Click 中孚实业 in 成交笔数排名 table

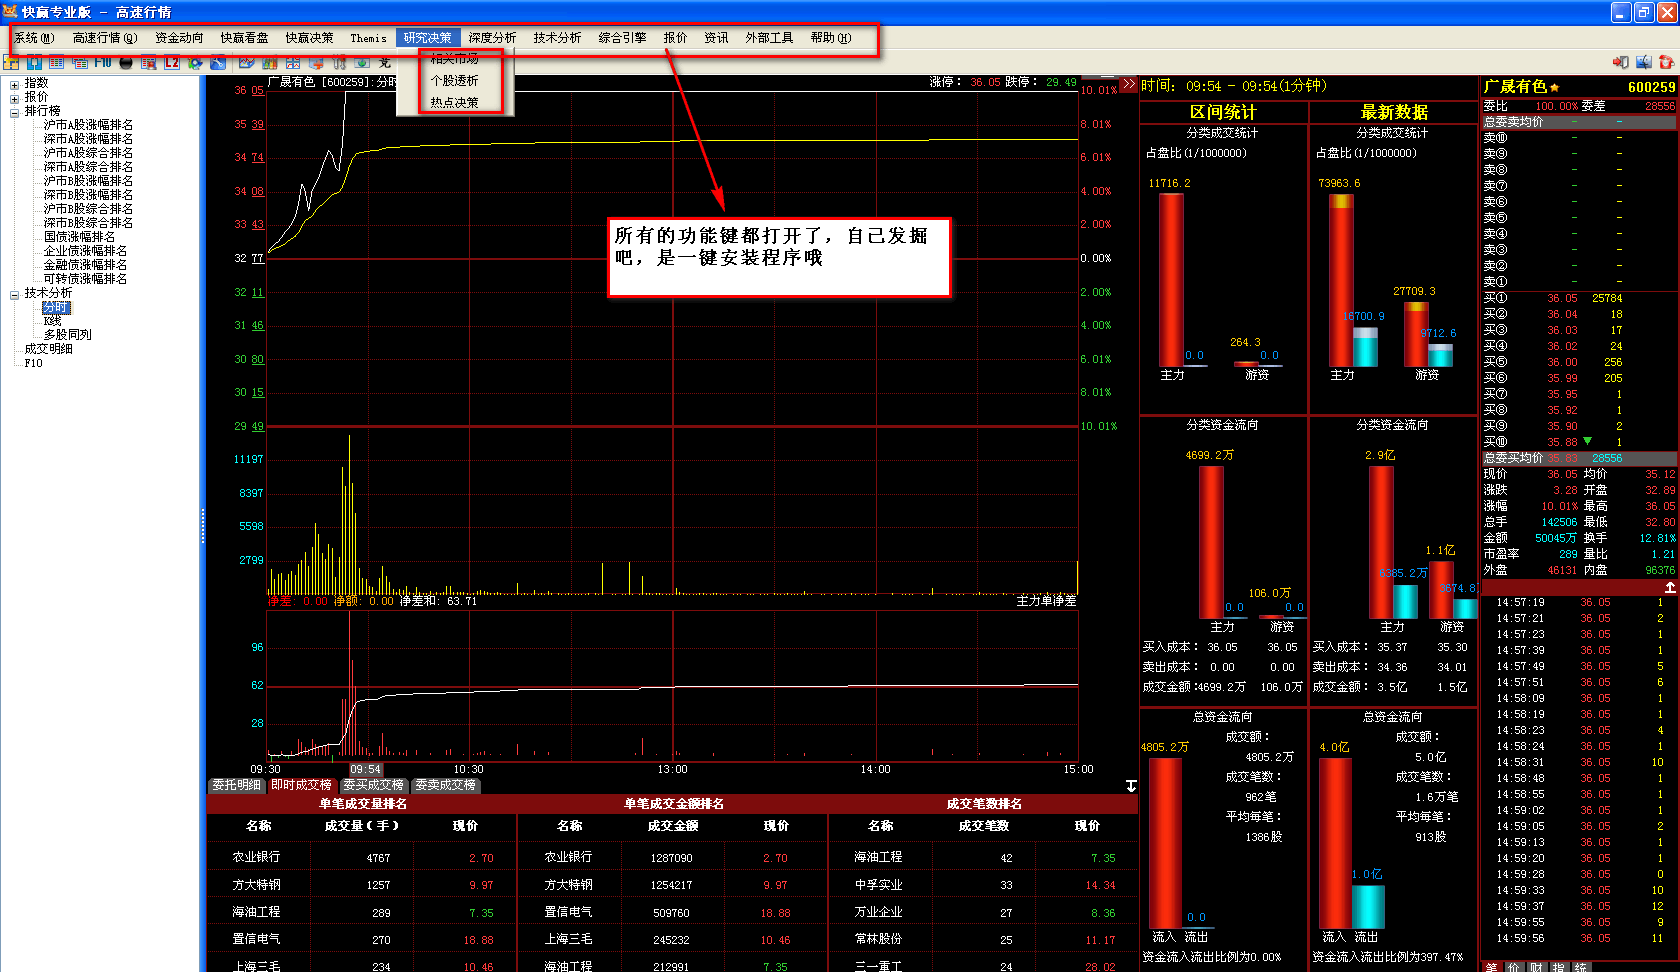click(878, 885)
